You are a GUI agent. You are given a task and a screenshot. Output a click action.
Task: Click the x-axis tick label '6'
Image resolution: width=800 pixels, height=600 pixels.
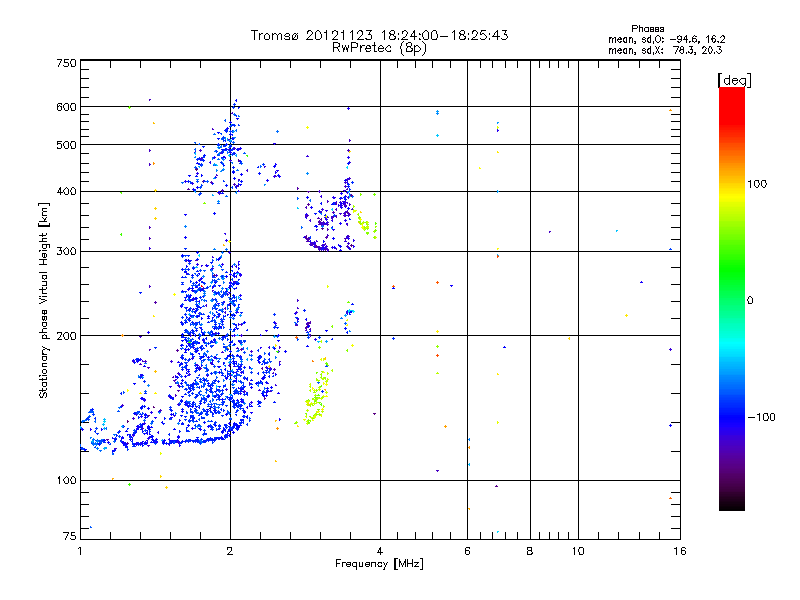467,551
